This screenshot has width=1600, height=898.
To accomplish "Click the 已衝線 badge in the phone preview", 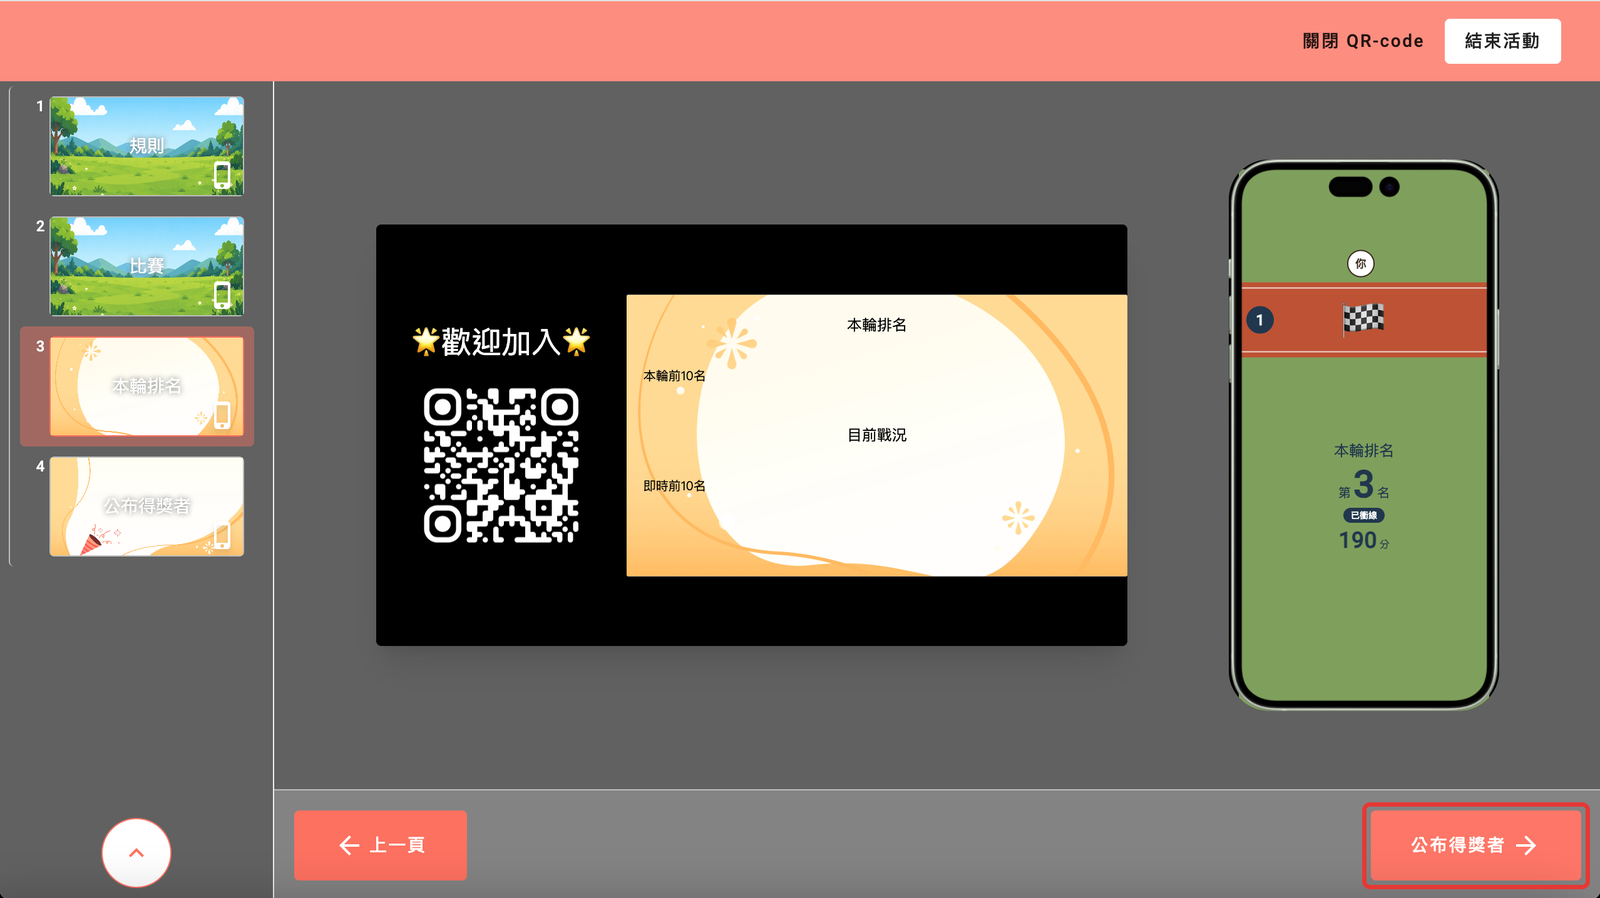I will 1364,516.
